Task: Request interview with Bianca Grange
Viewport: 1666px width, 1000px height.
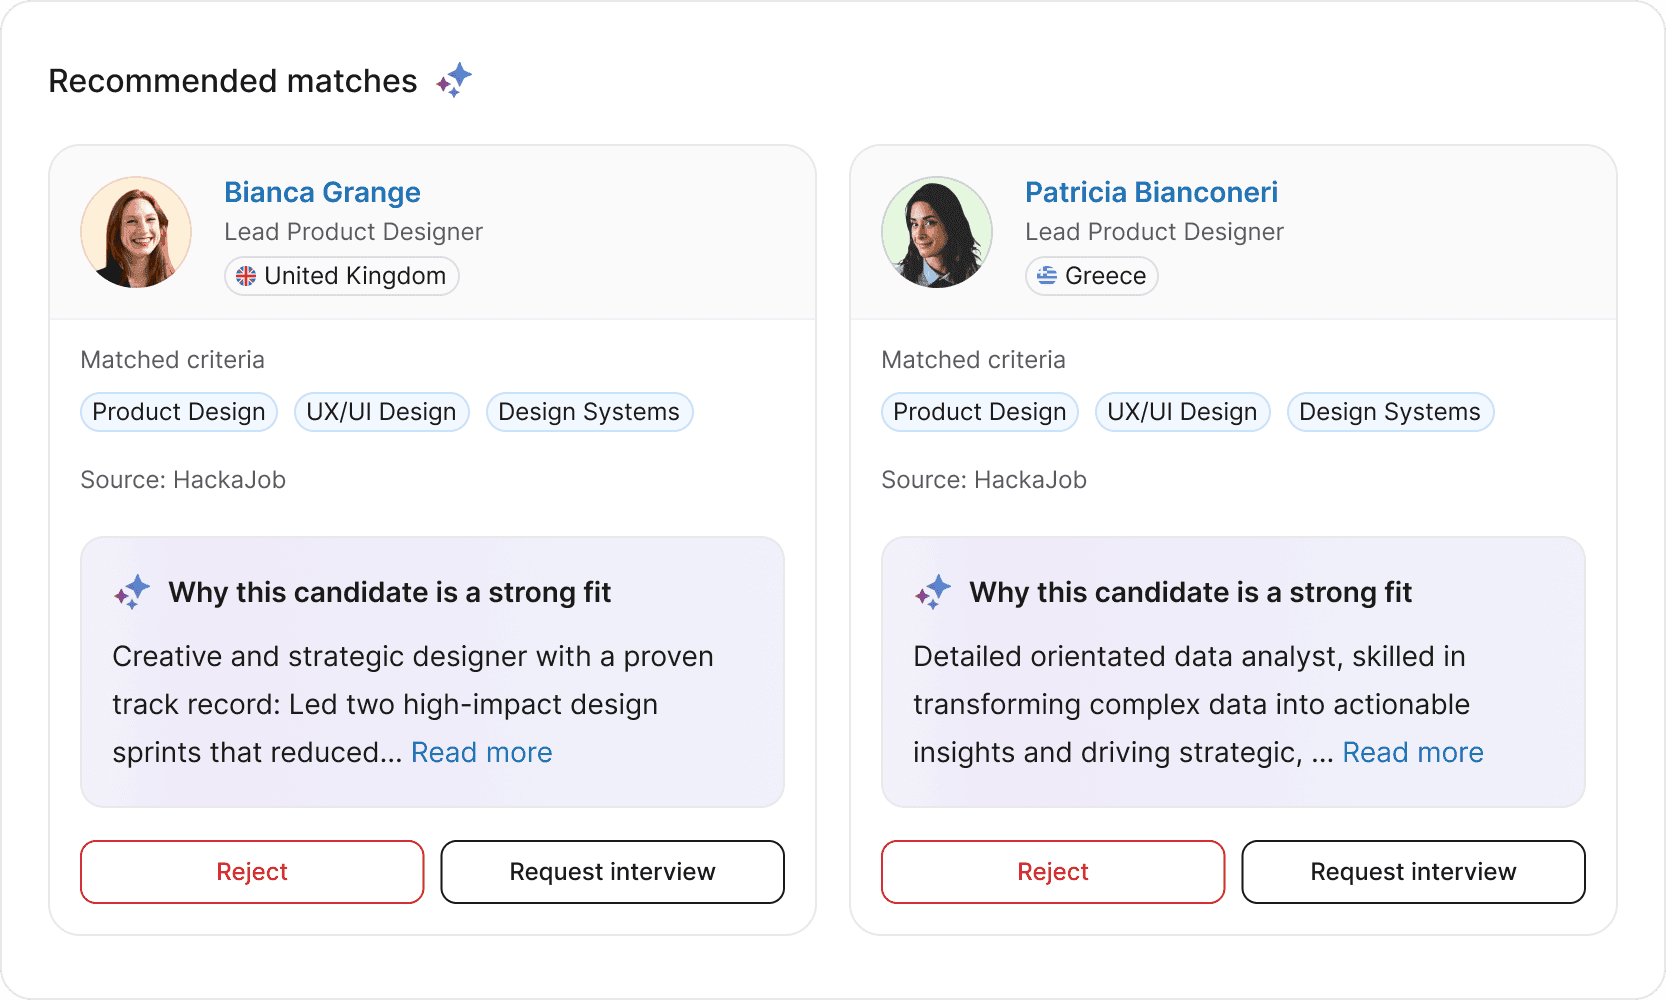Action: pyautogui.click(x=613, y=872)
